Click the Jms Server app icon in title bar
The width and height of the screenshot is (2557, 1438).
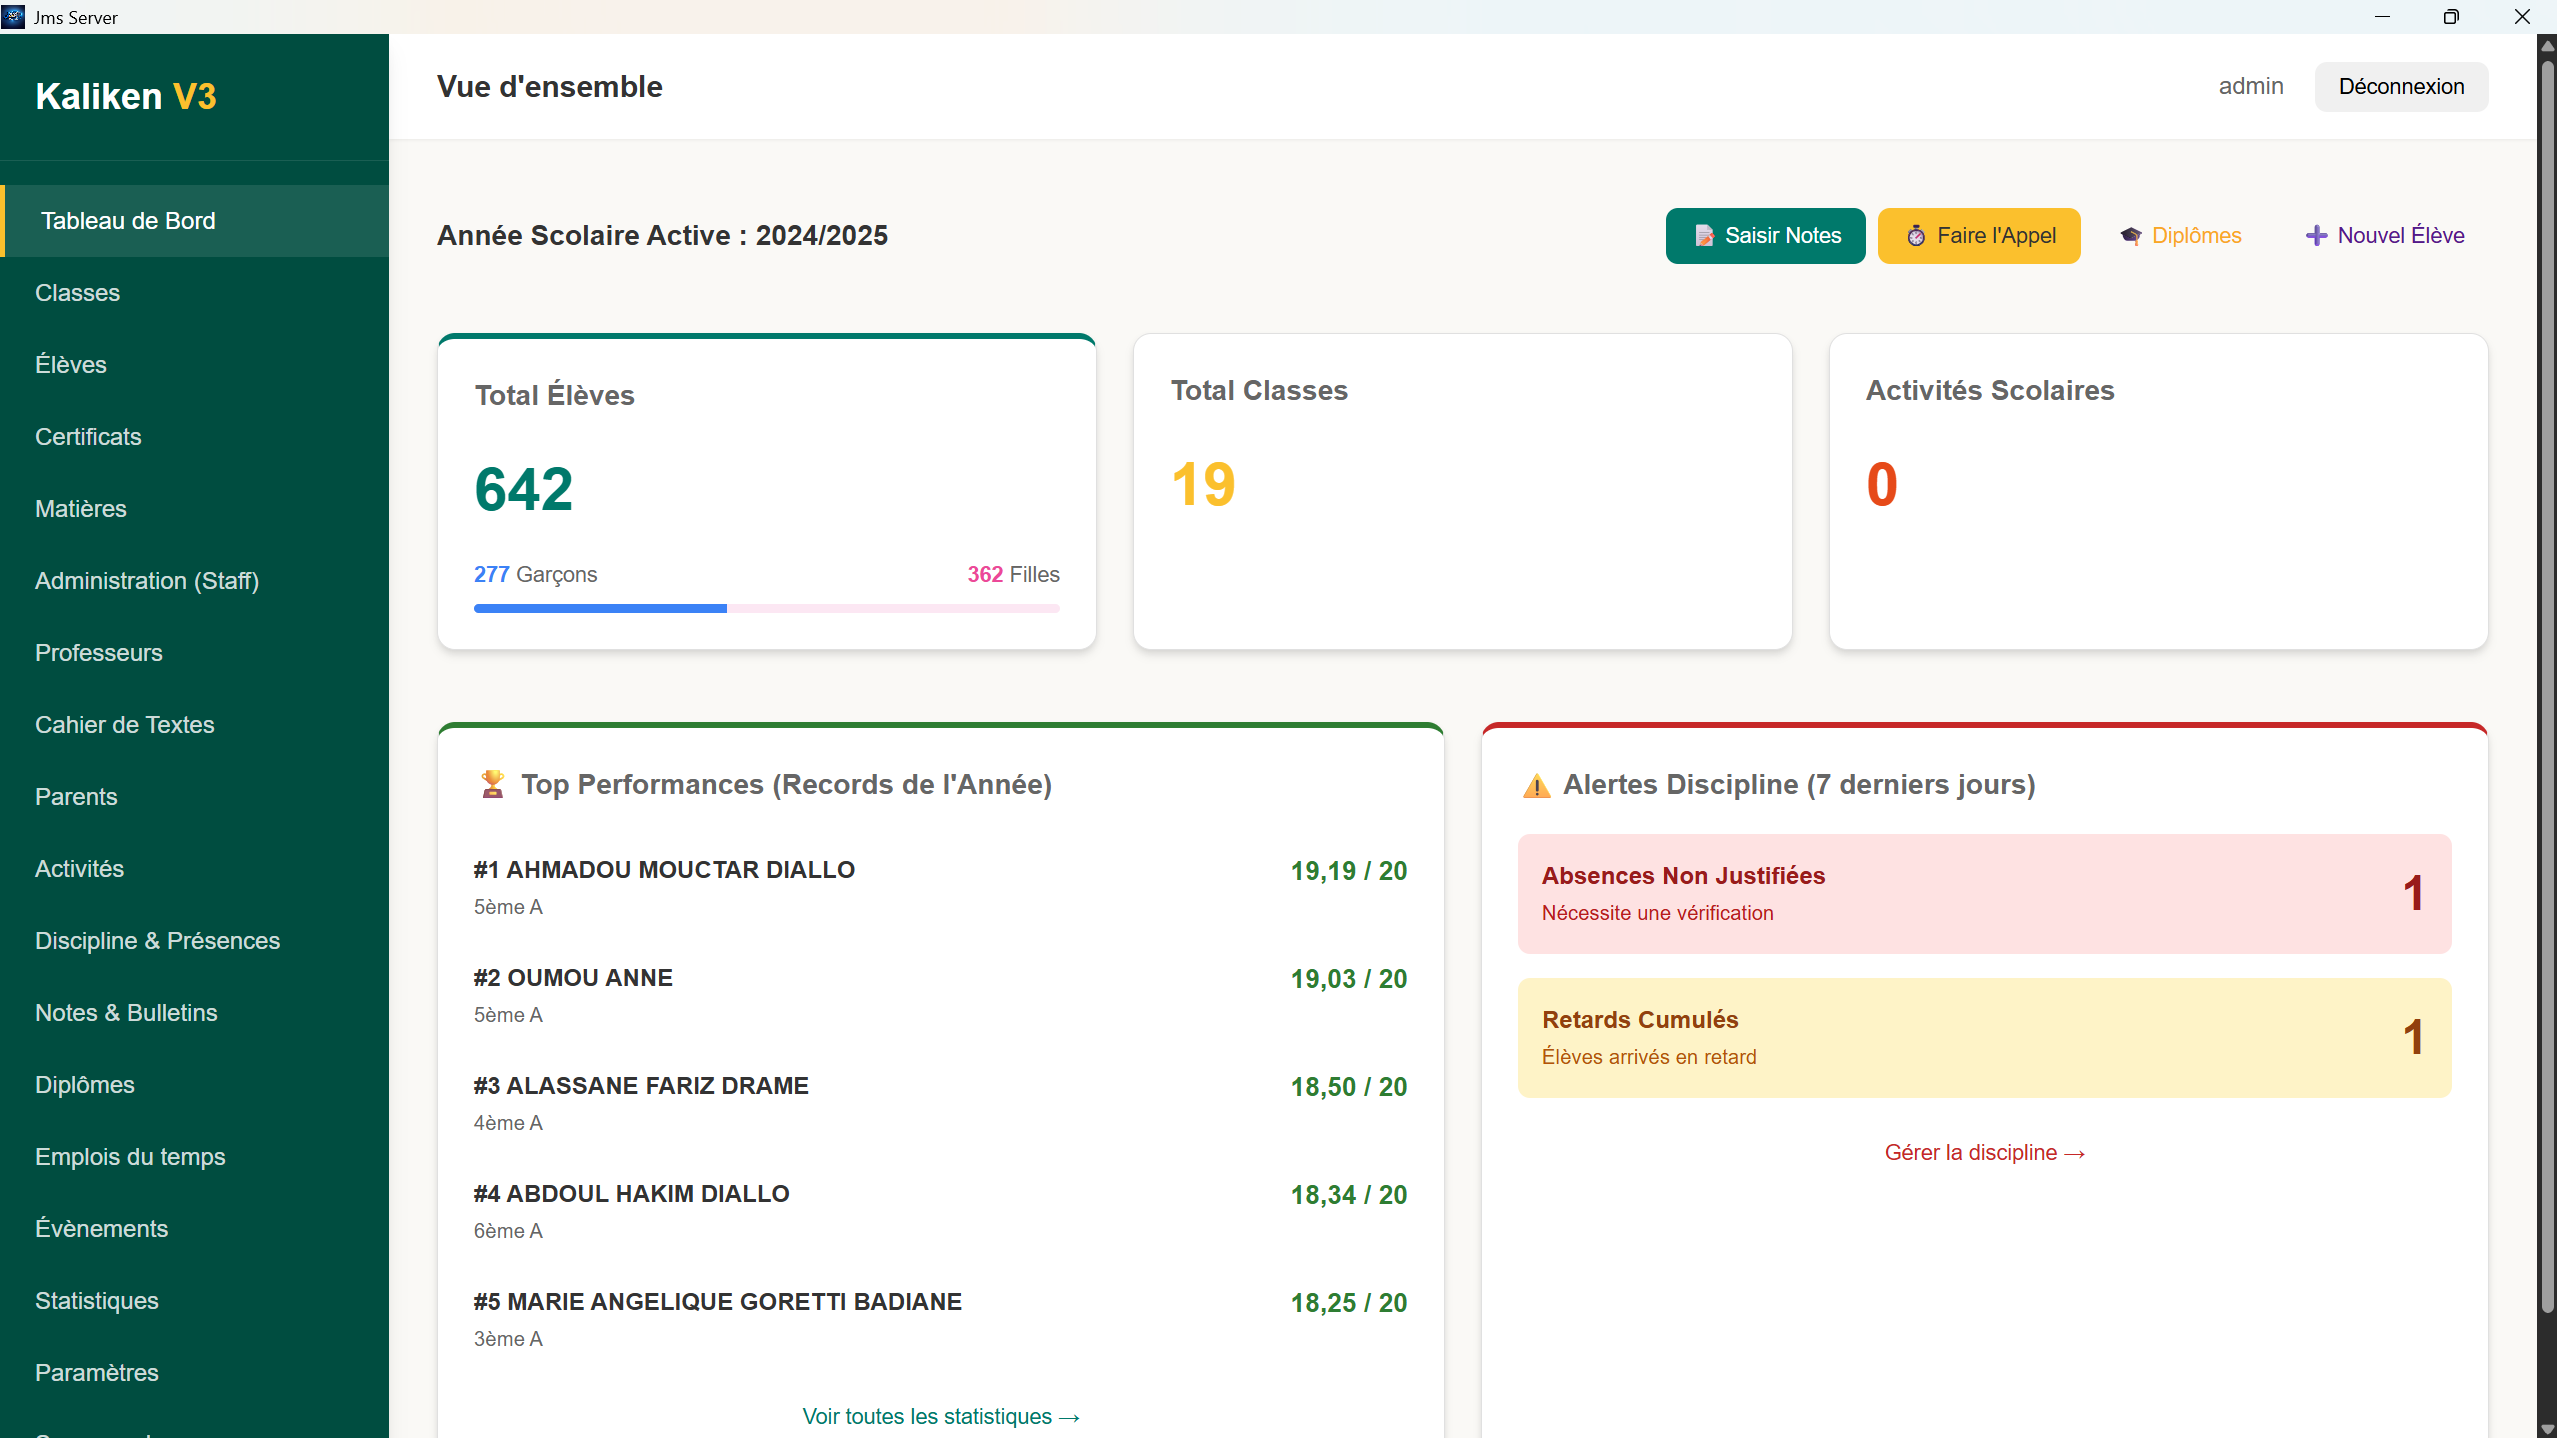tap(14, 16)
